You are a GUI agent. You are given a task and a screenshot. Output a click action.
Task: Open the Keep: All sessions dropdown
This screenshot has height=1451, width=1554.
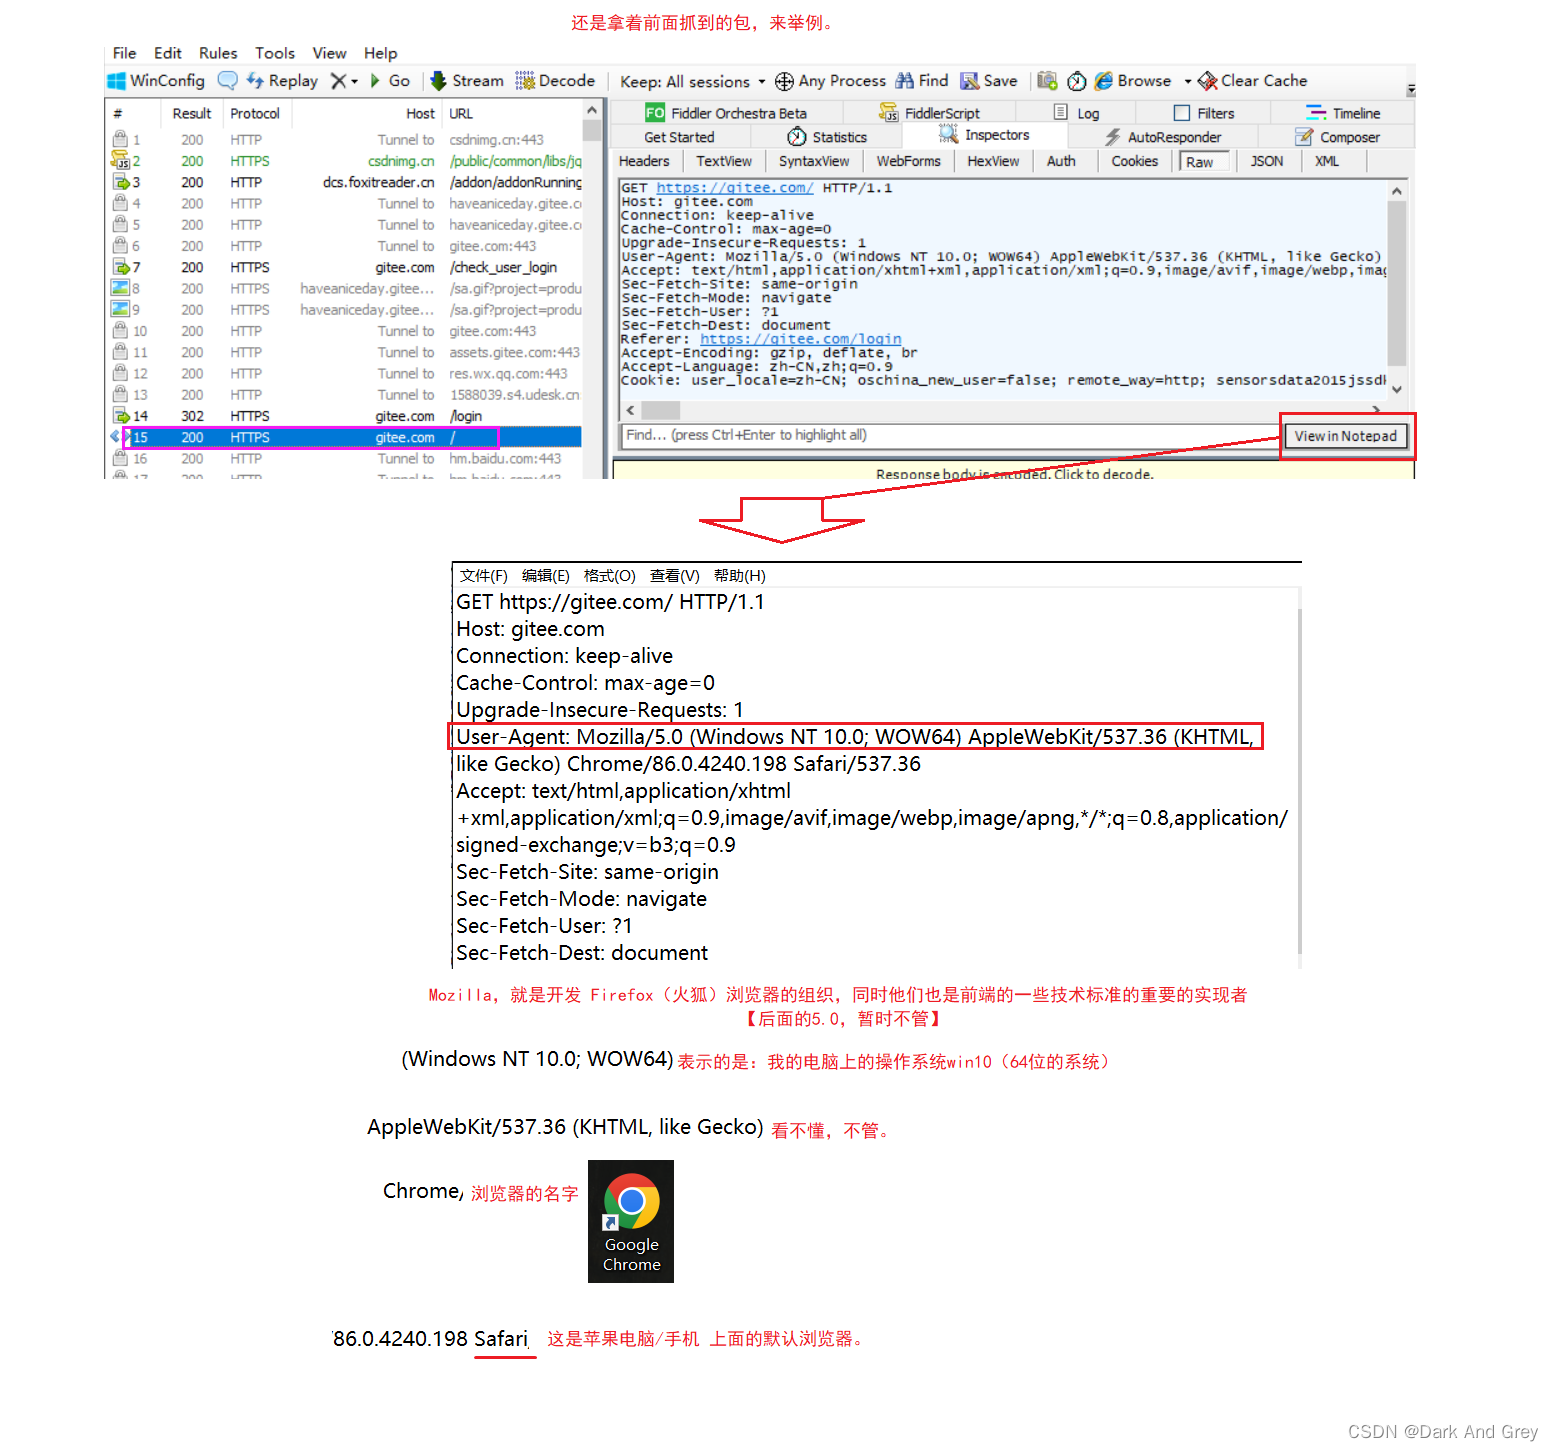tap(692, 82)
